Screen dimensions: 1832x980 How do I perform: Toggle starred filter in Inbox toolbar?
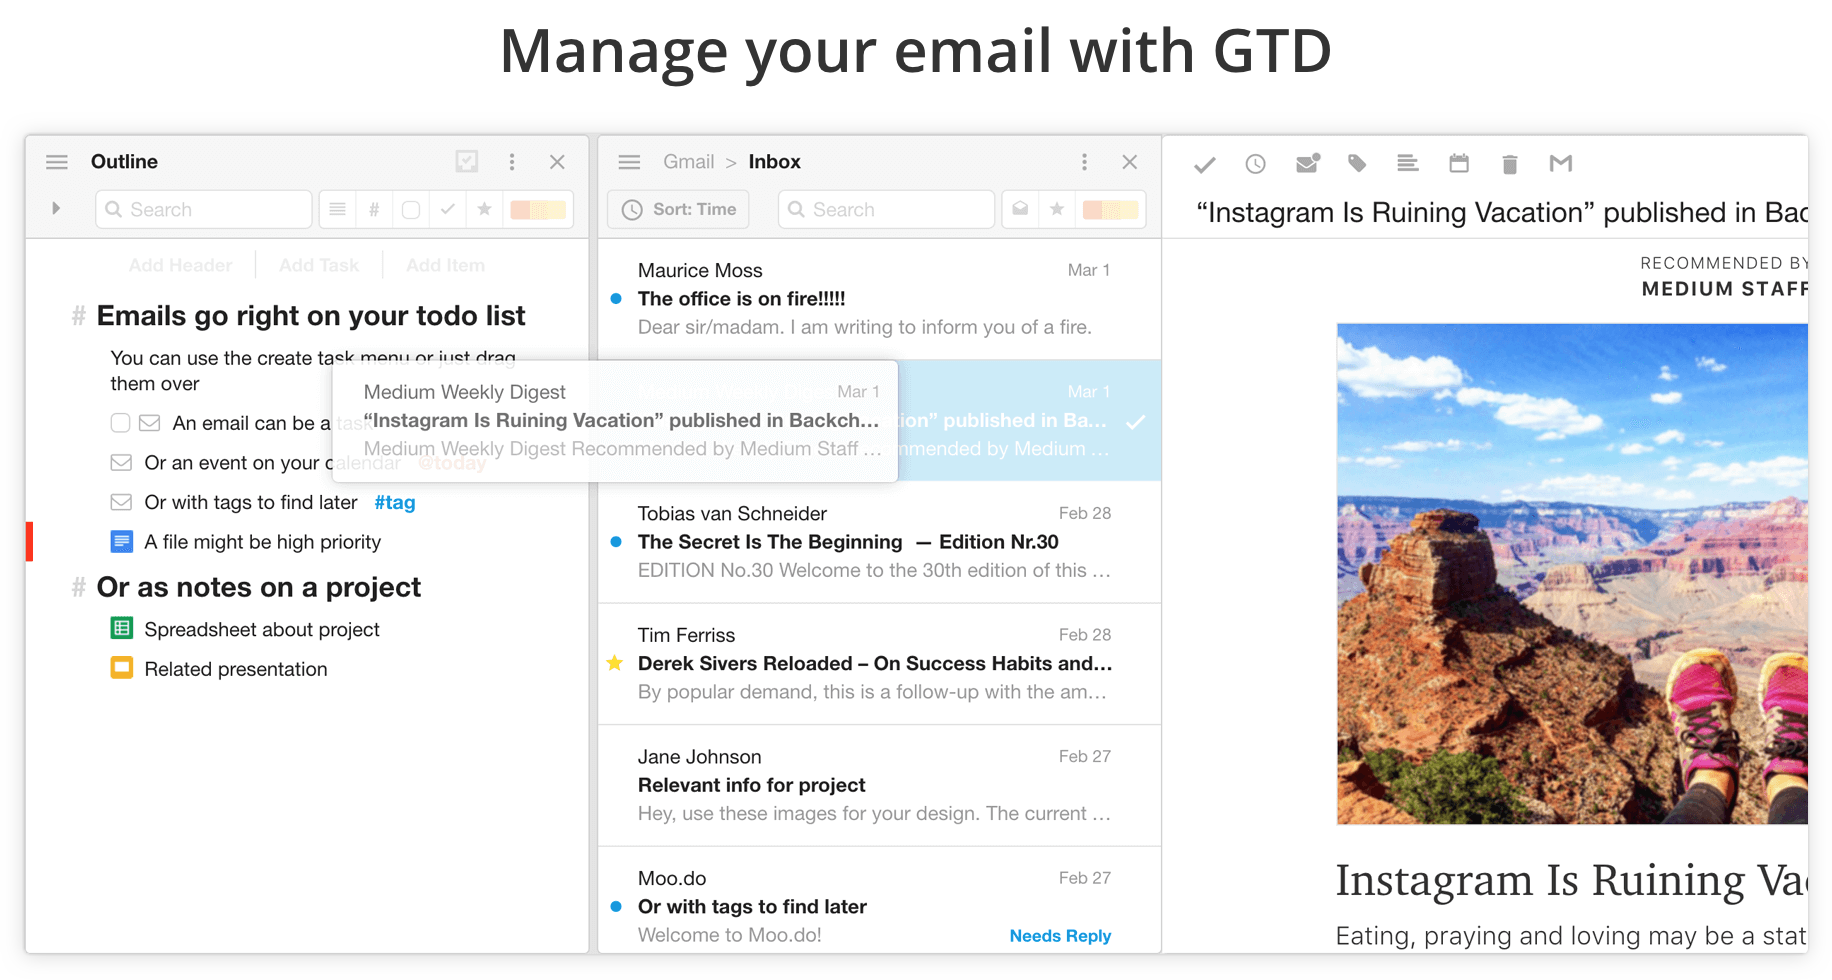(1057, 209)
